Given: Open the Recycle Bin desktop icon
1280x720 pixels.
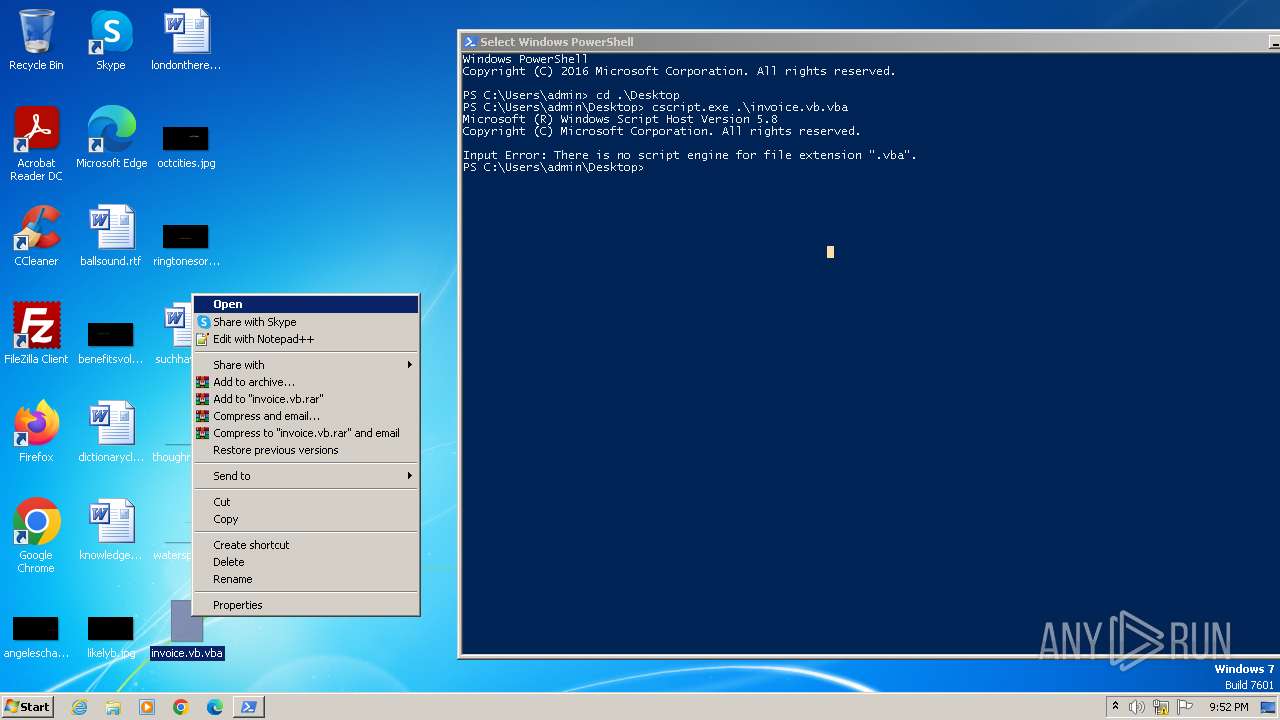Looking at the screenshot, I should click(36, 40).
